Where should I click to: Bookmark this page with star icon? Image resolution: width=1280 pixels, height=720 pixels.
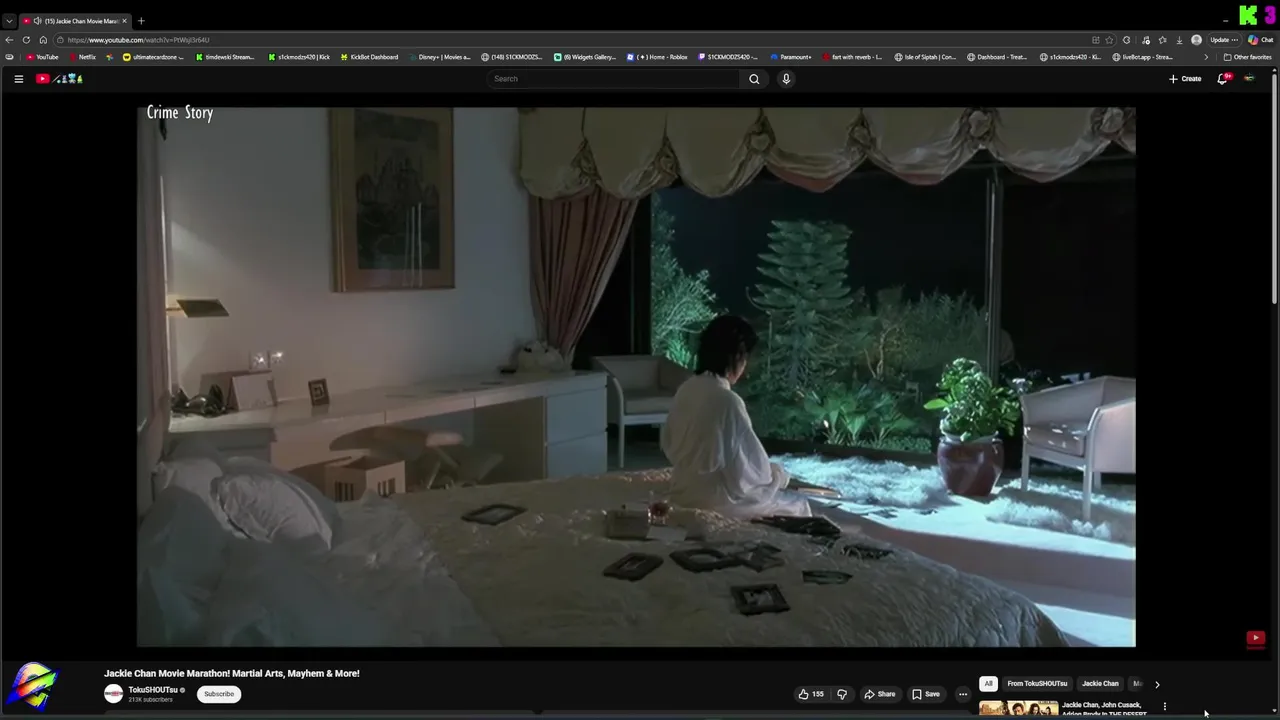click(x=1109, y=40)
